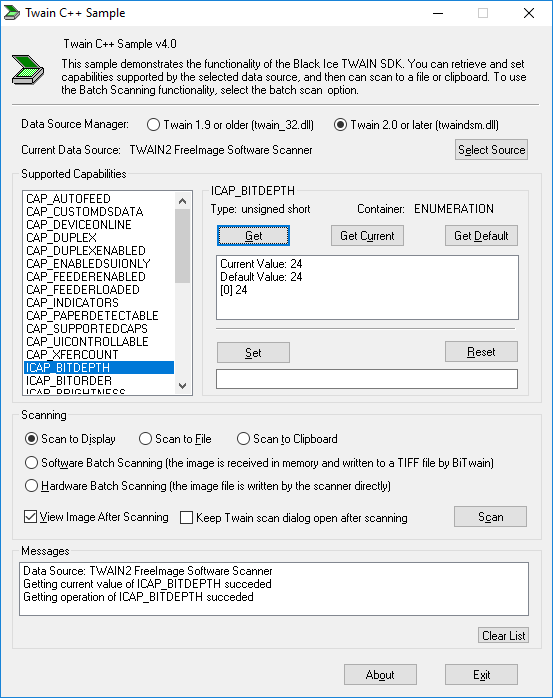Click the Get Current button

click(x=367, y=235)
